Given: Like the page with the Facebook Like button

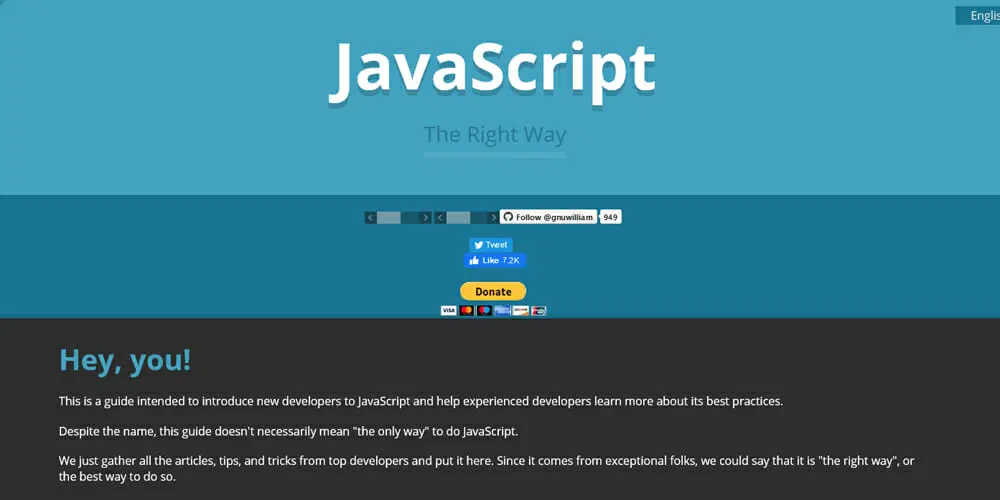Looking at the screenshot, I should click(x=495, y=260).
